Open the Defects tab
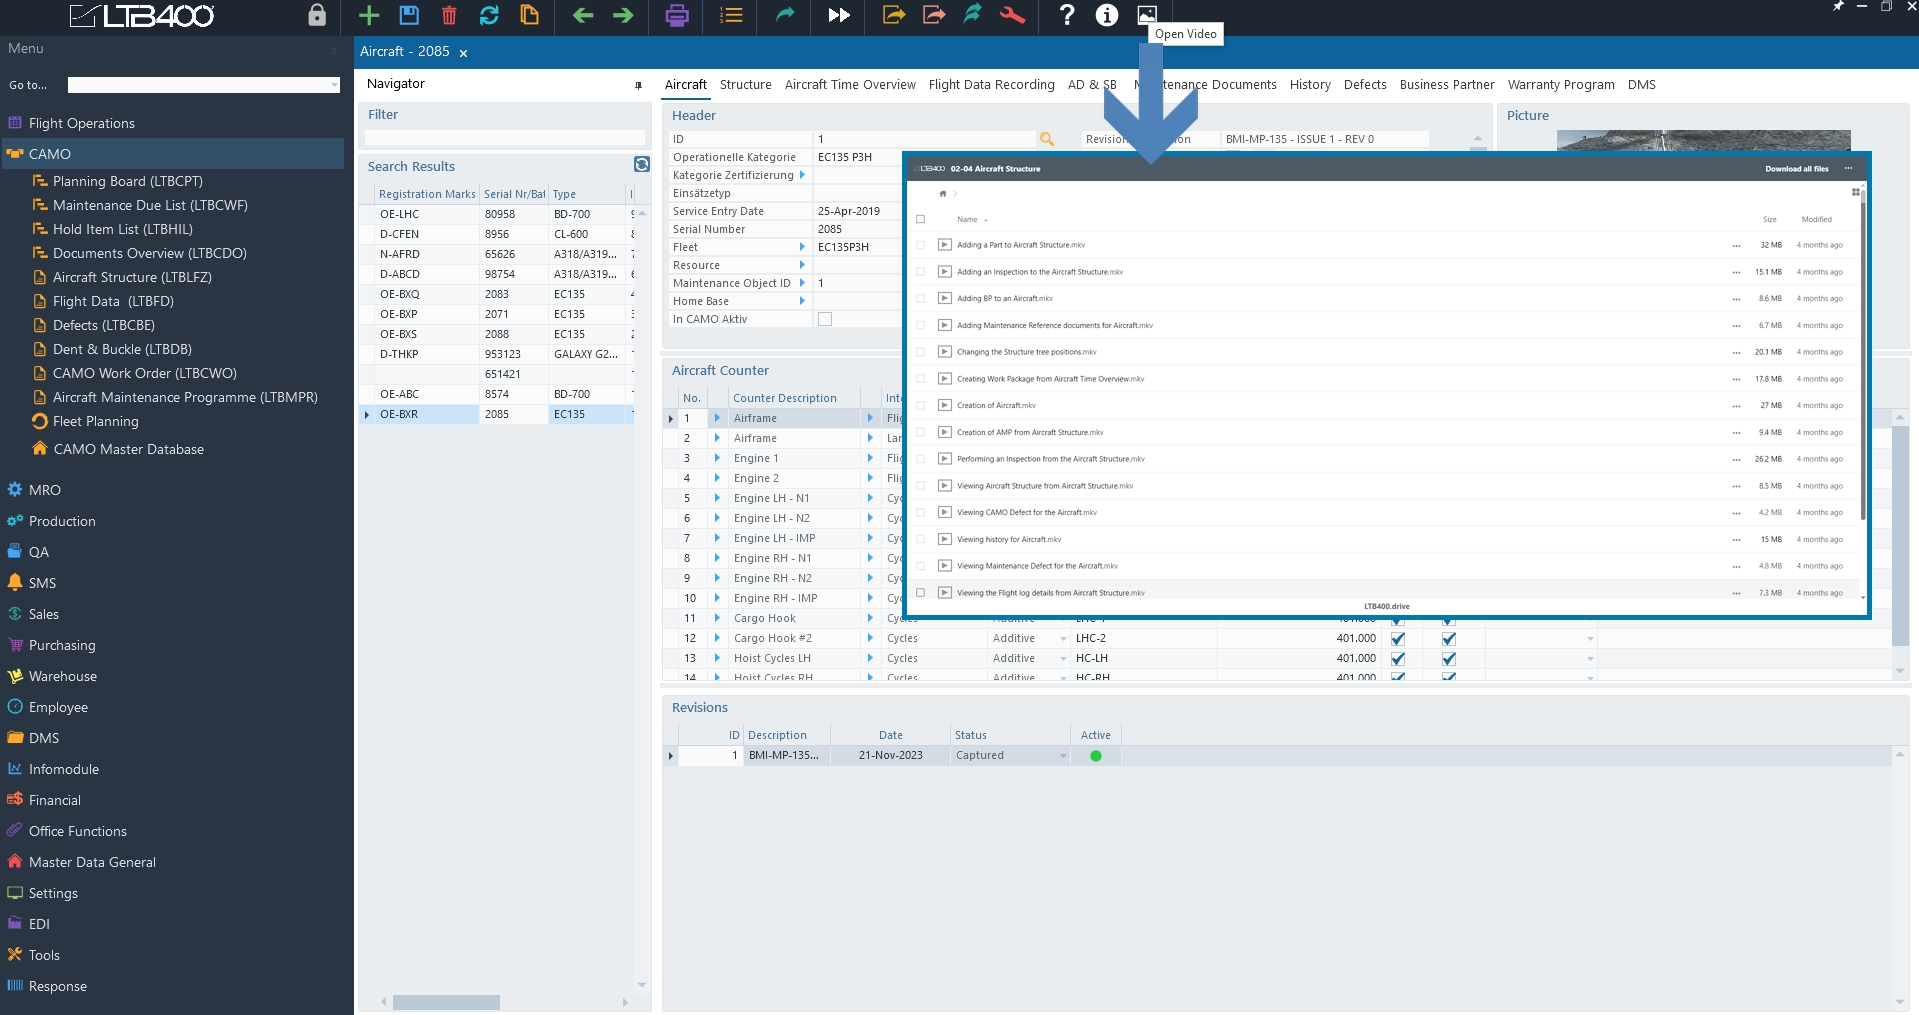This screenshot has width=1919, height=1015. [x=1364, y=85]
